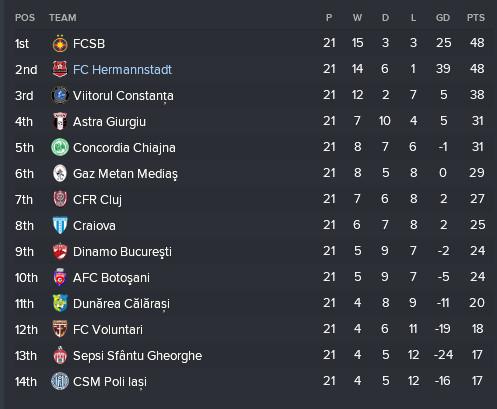
Task: Open the FC Voluntari team page
Action: [x=108, y=330]
